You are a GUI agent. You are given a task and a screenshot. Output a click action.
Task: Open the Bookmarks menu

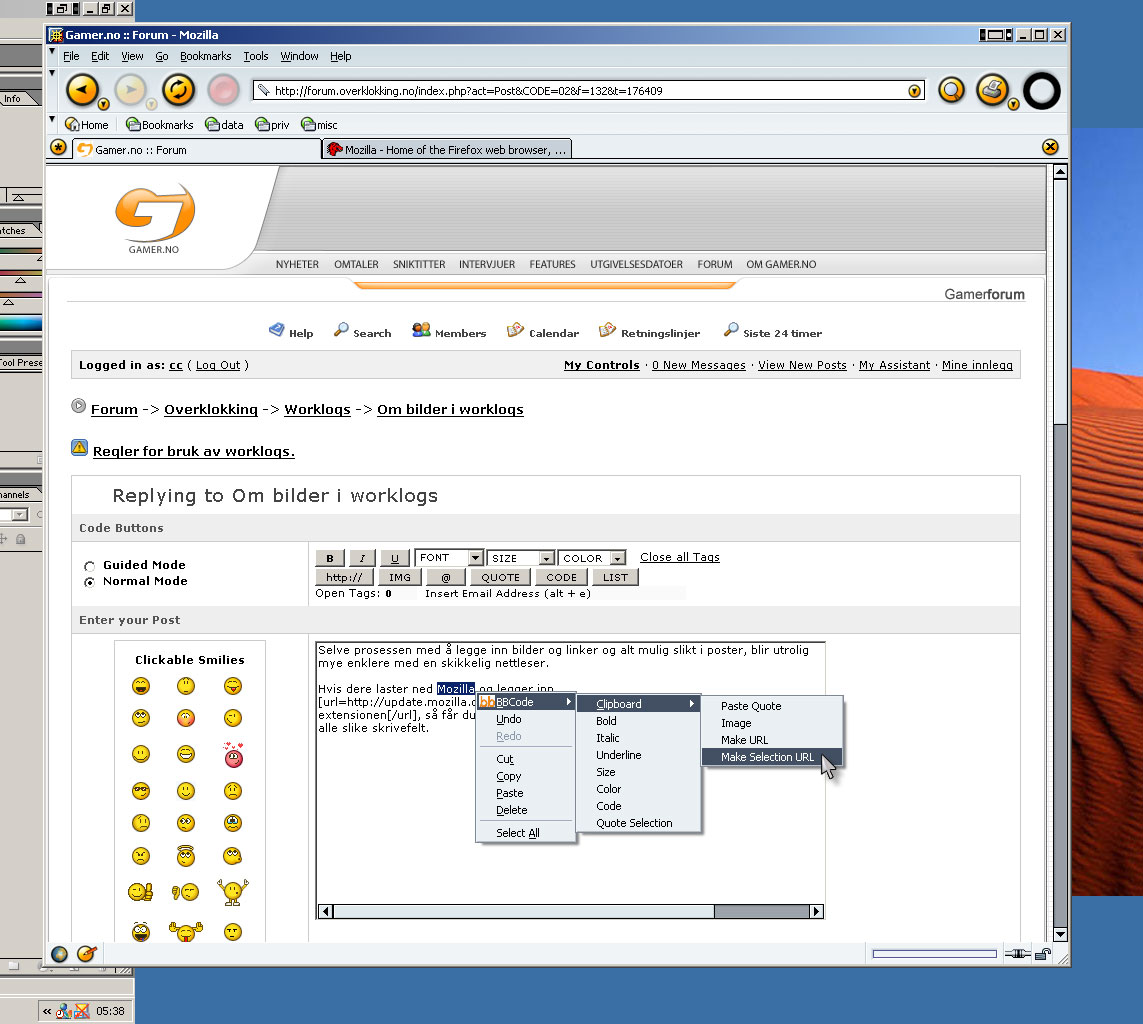[206, 56]
